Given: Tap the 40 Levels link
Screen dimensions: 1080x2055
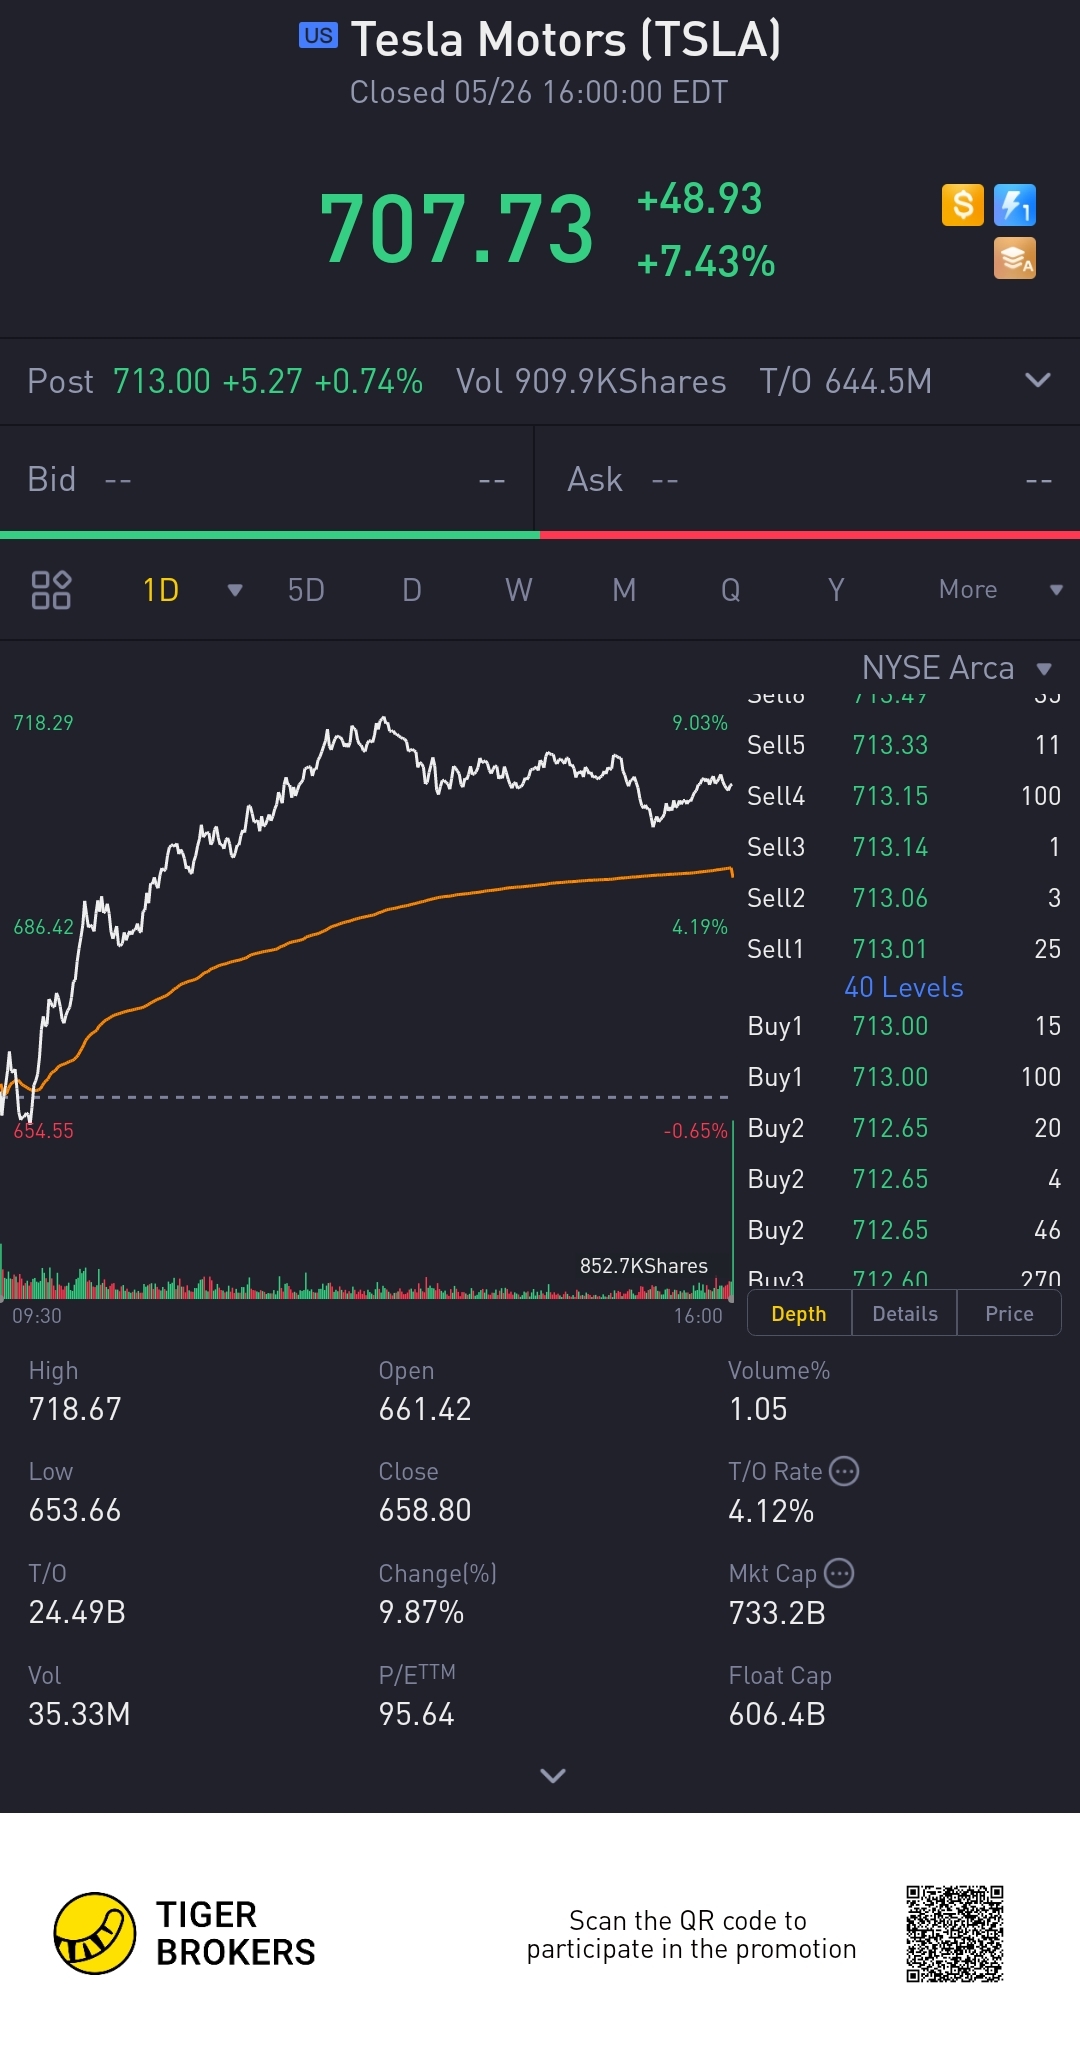Looking at the screenshot, I should point(904,987).
